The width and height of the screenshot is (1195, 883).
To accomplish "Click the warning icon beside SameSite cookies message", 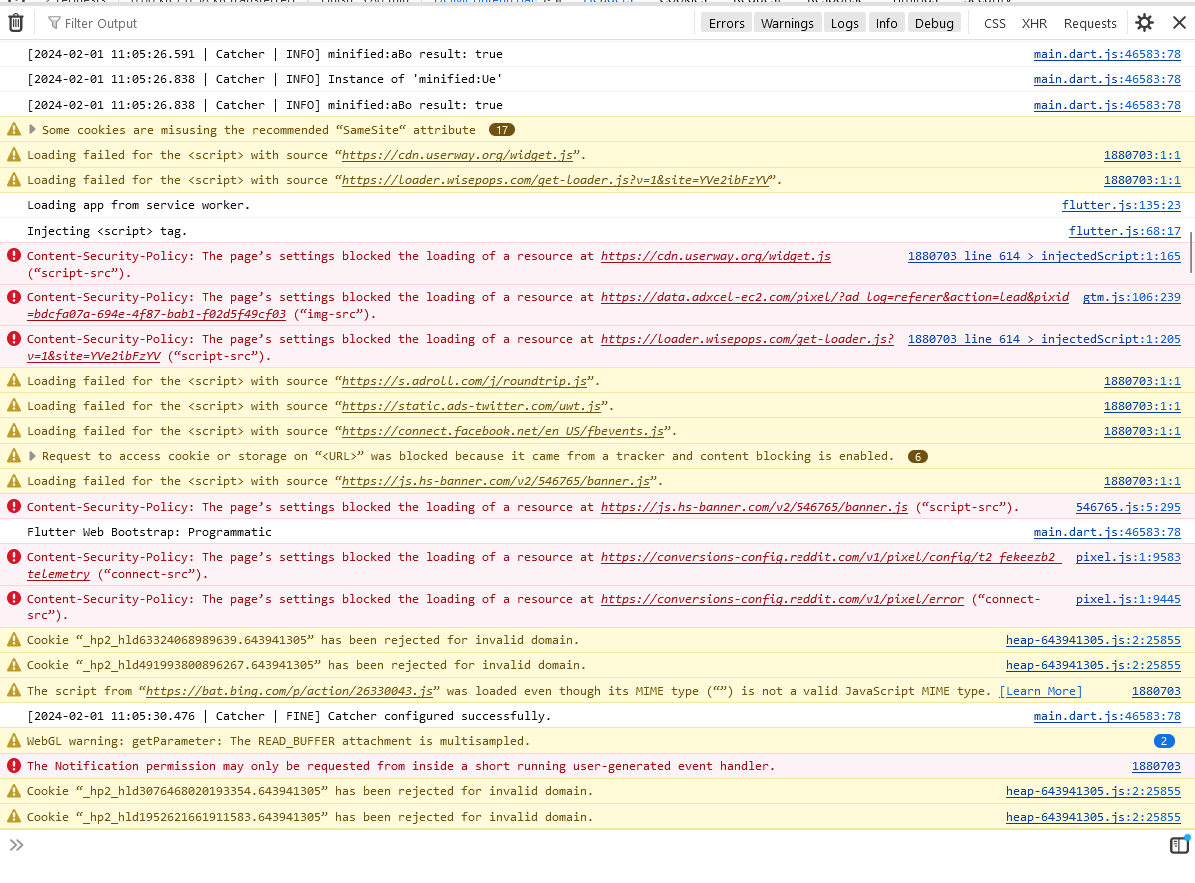I will (x=14, y=130).
